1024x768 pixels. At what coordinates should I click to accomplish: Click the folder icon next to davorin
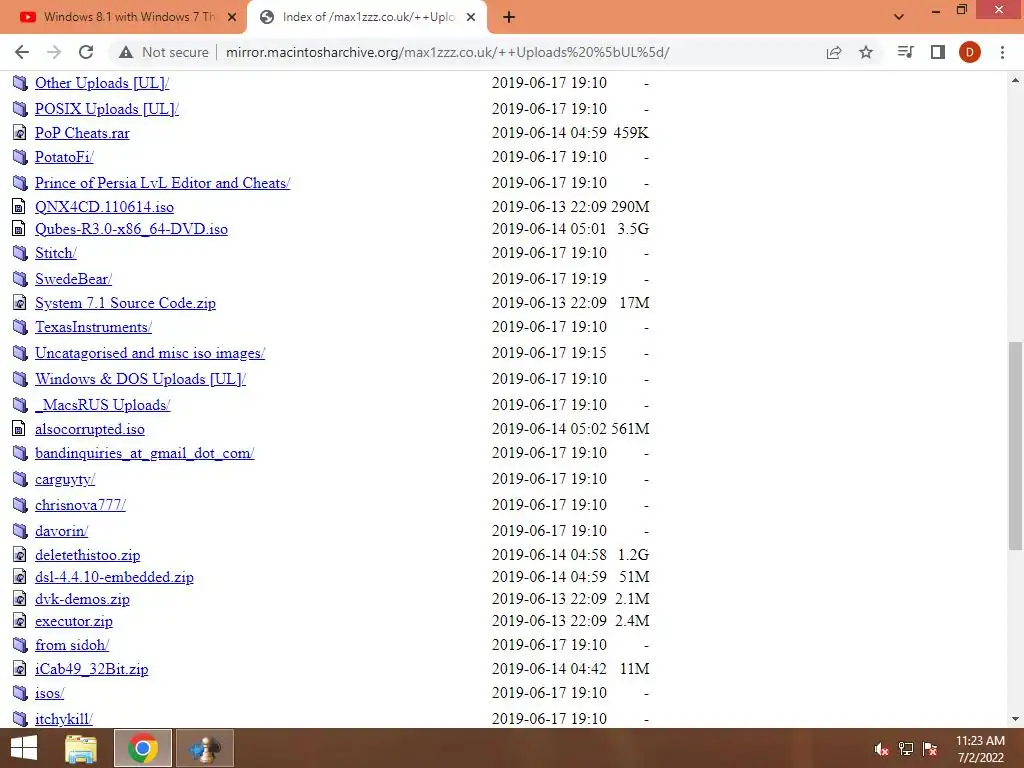coord(20,531)
